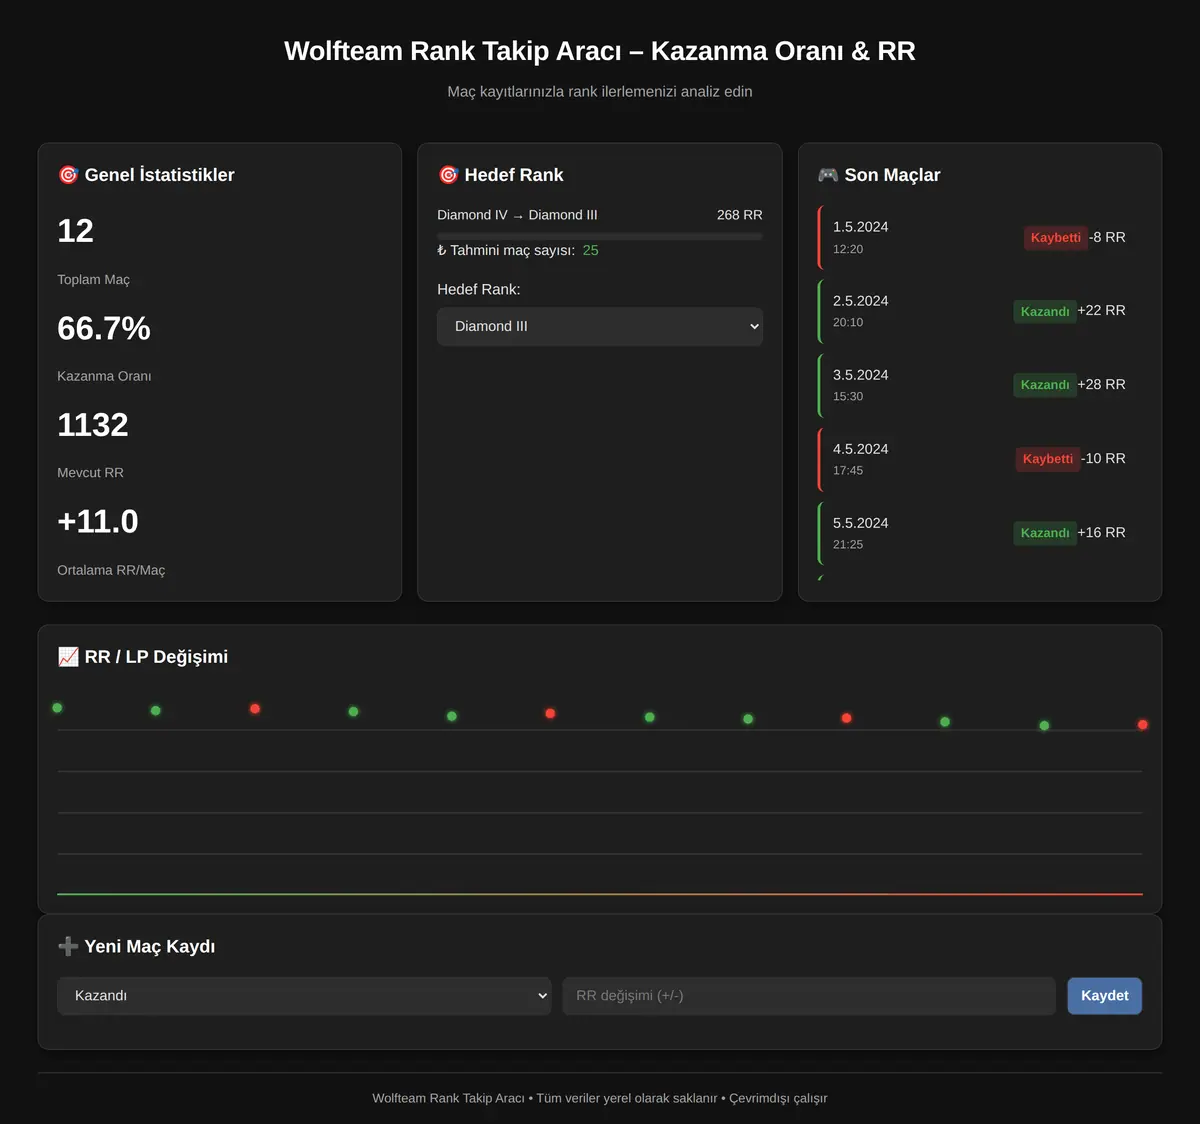This screenshot has width=1200, height=1124.
Task: Click the 12 Toplam Maç value
Action: coord(75,231)
